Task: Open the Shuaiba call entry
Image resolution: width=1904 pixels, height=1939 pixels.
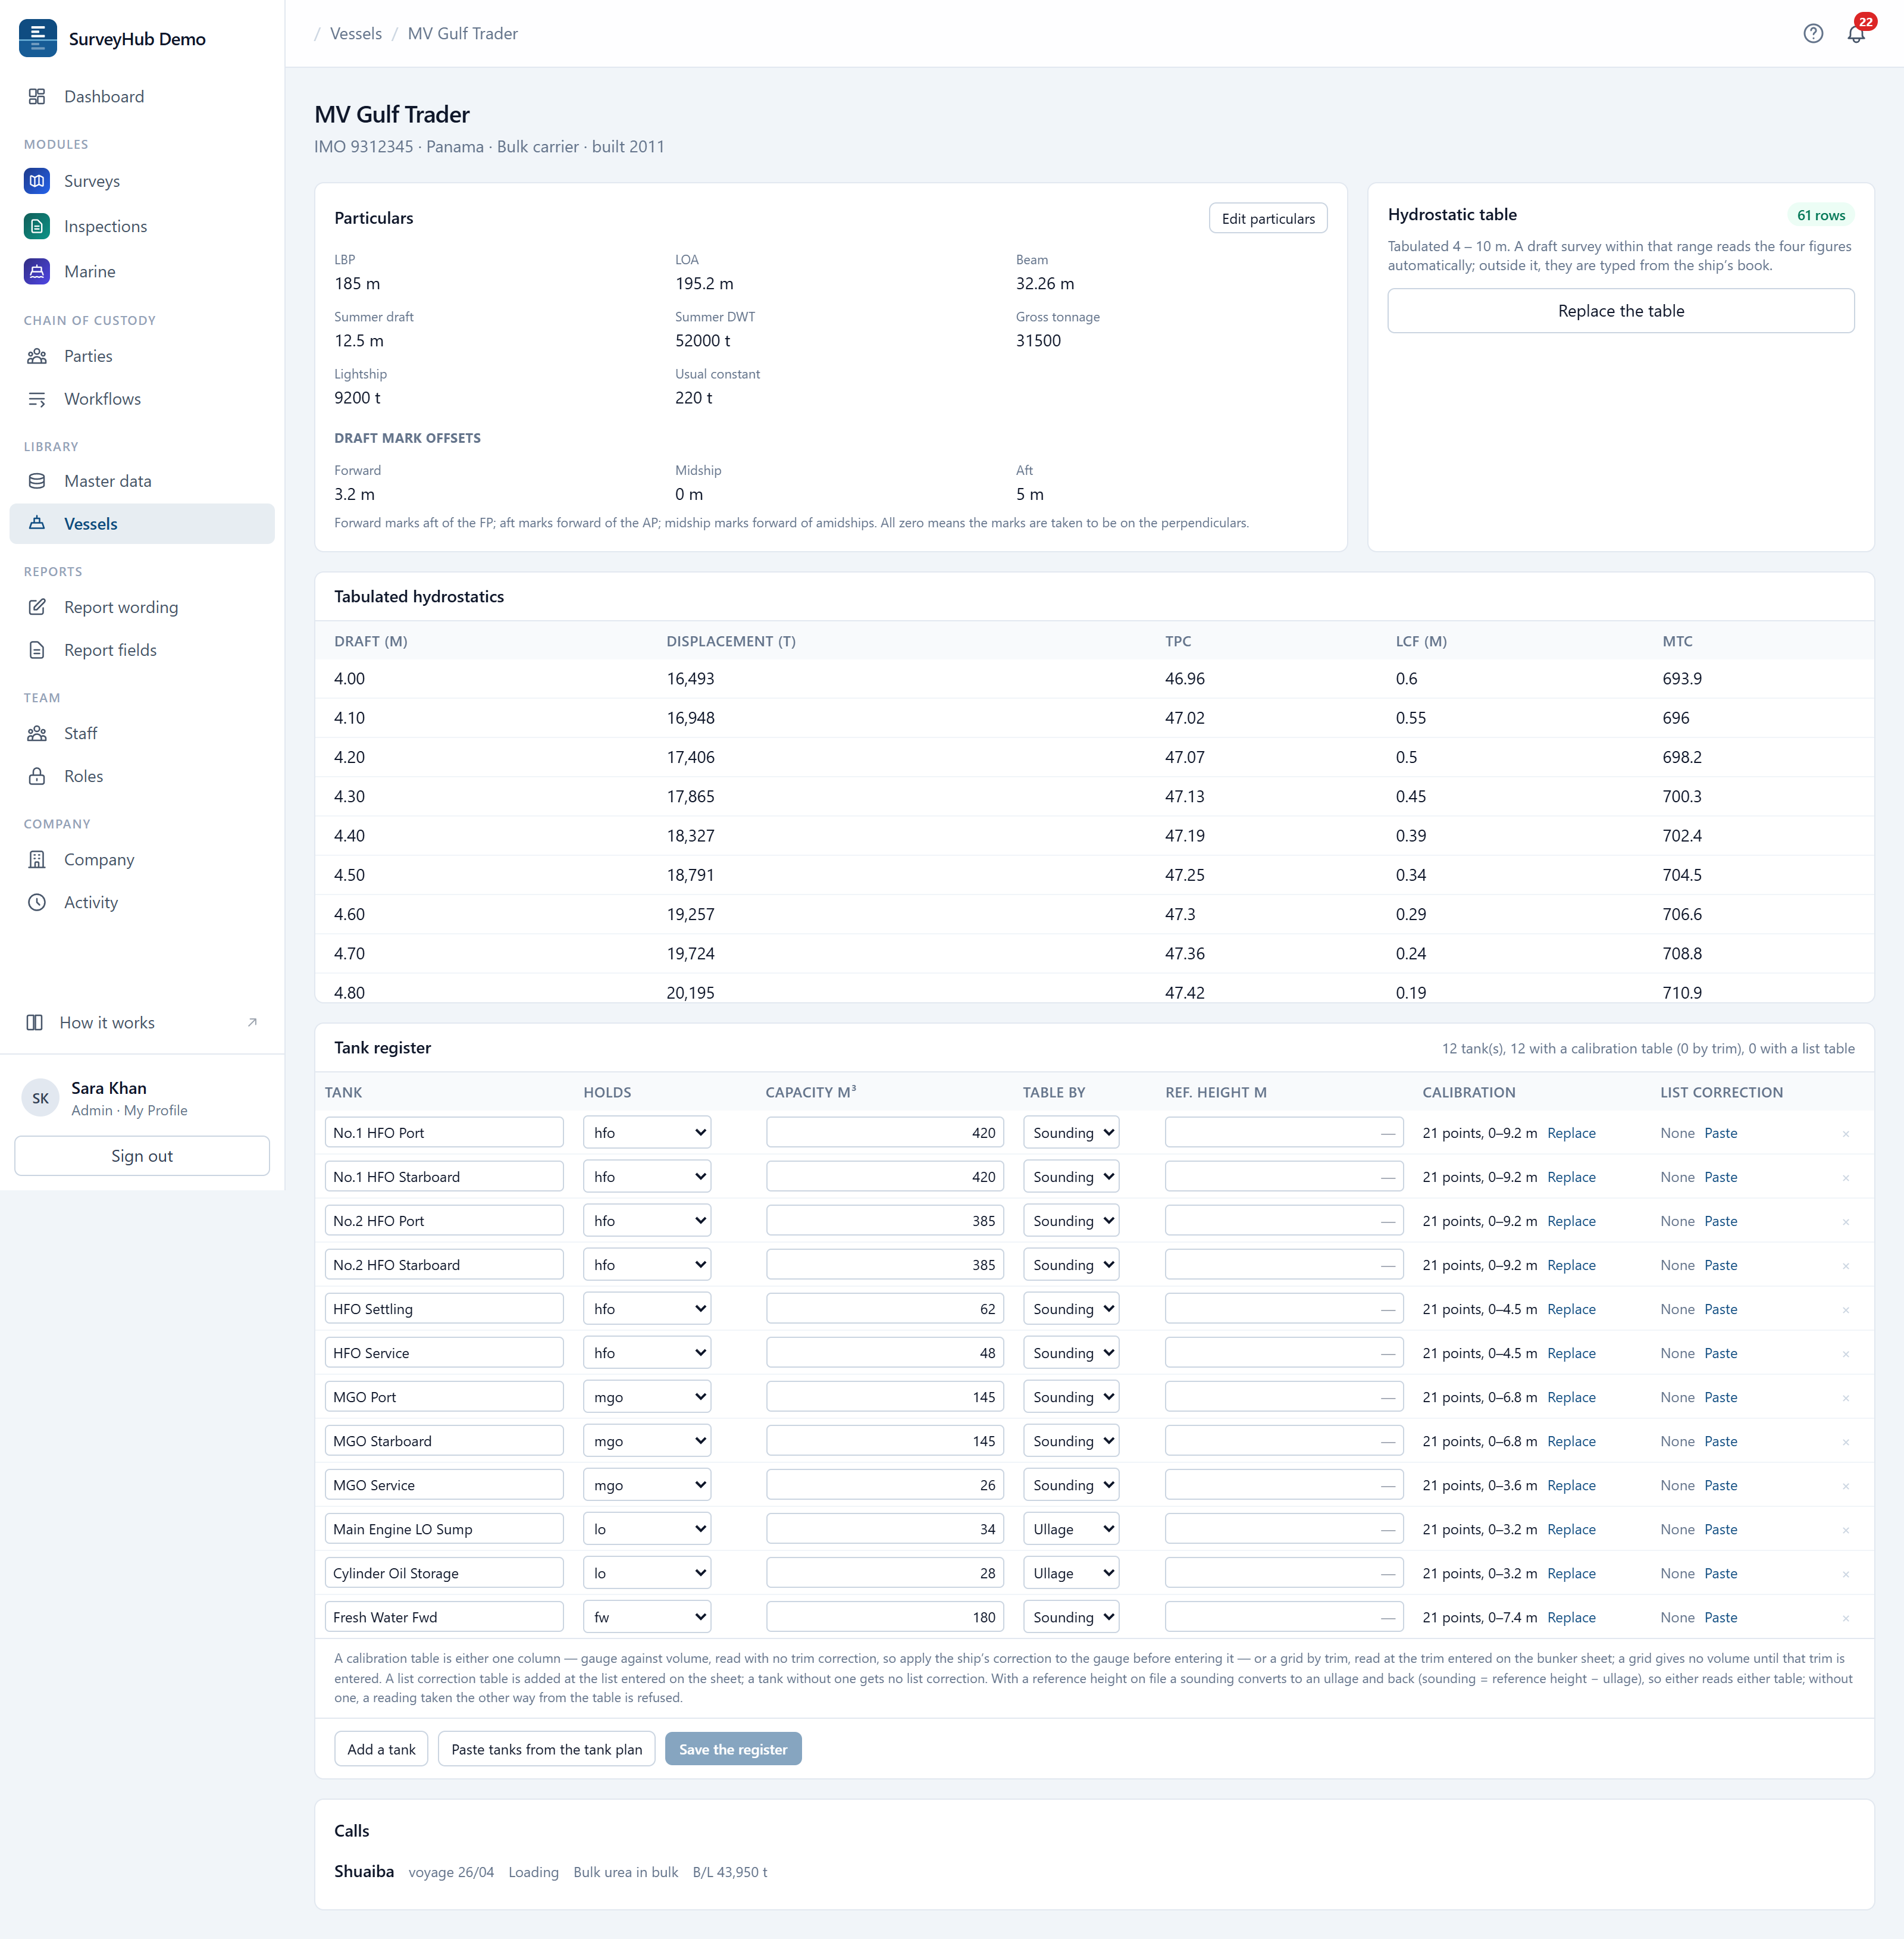Action: (x=364, y=1871)
